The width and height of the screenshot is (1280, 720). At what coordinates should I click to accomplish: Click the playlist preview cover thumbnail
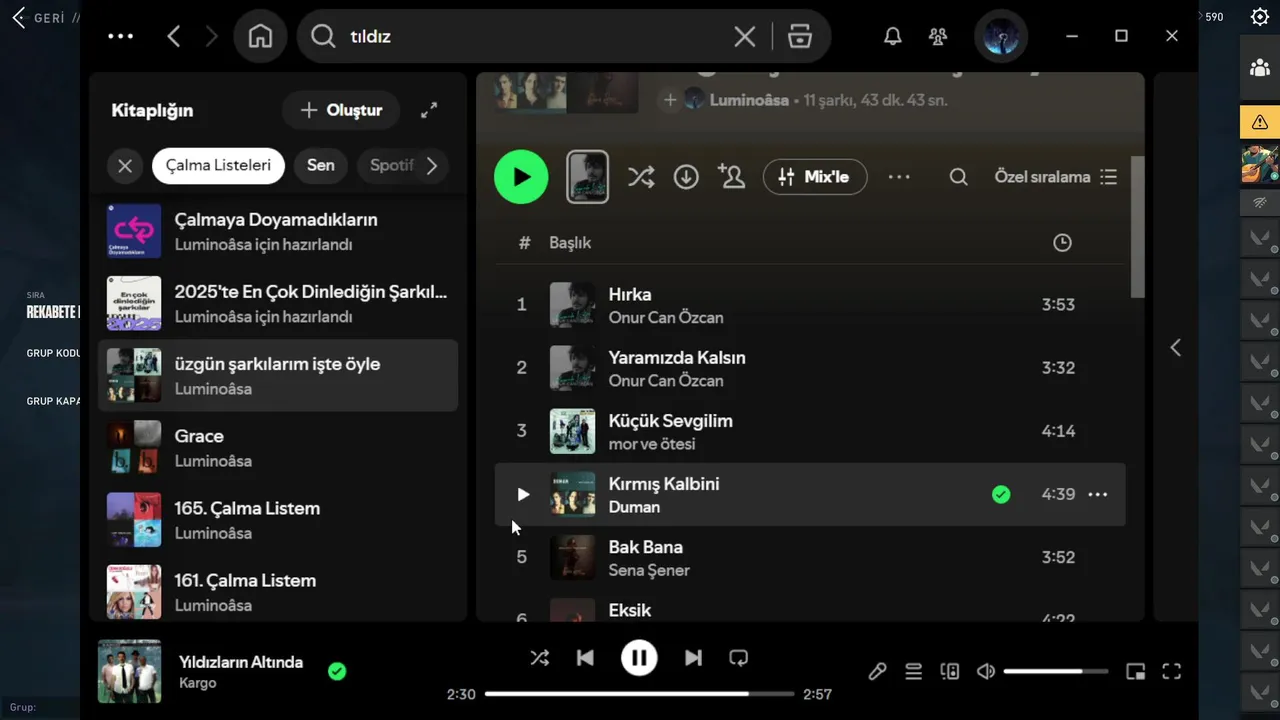point(587,177)
